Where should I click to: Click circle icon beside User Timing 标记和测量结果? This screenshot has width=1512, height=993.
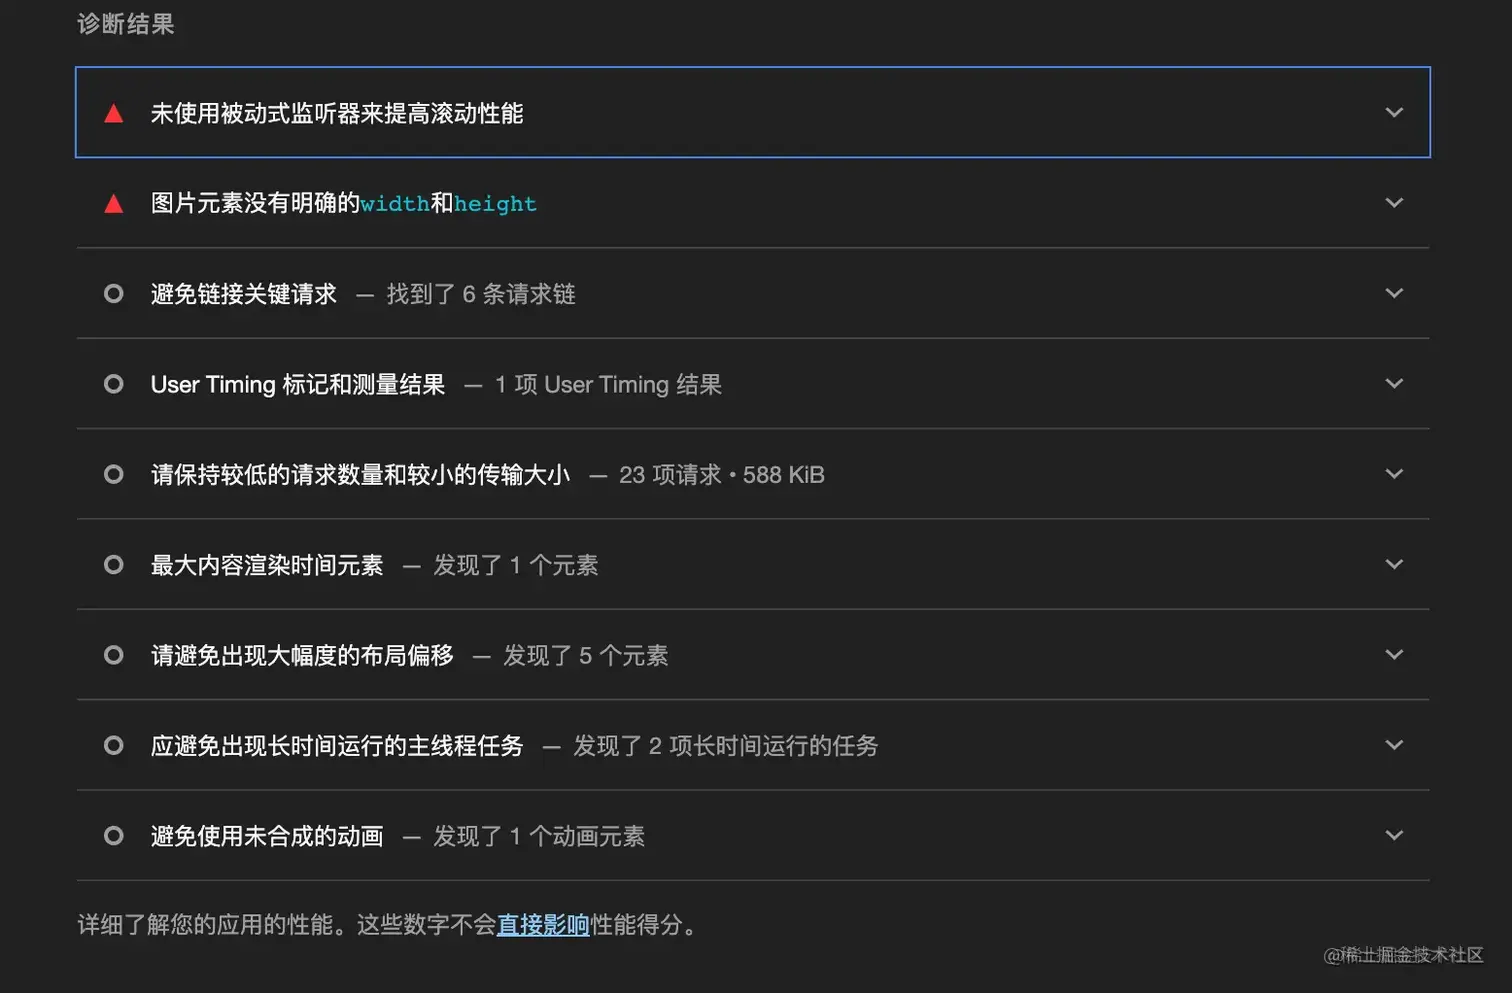114,384
